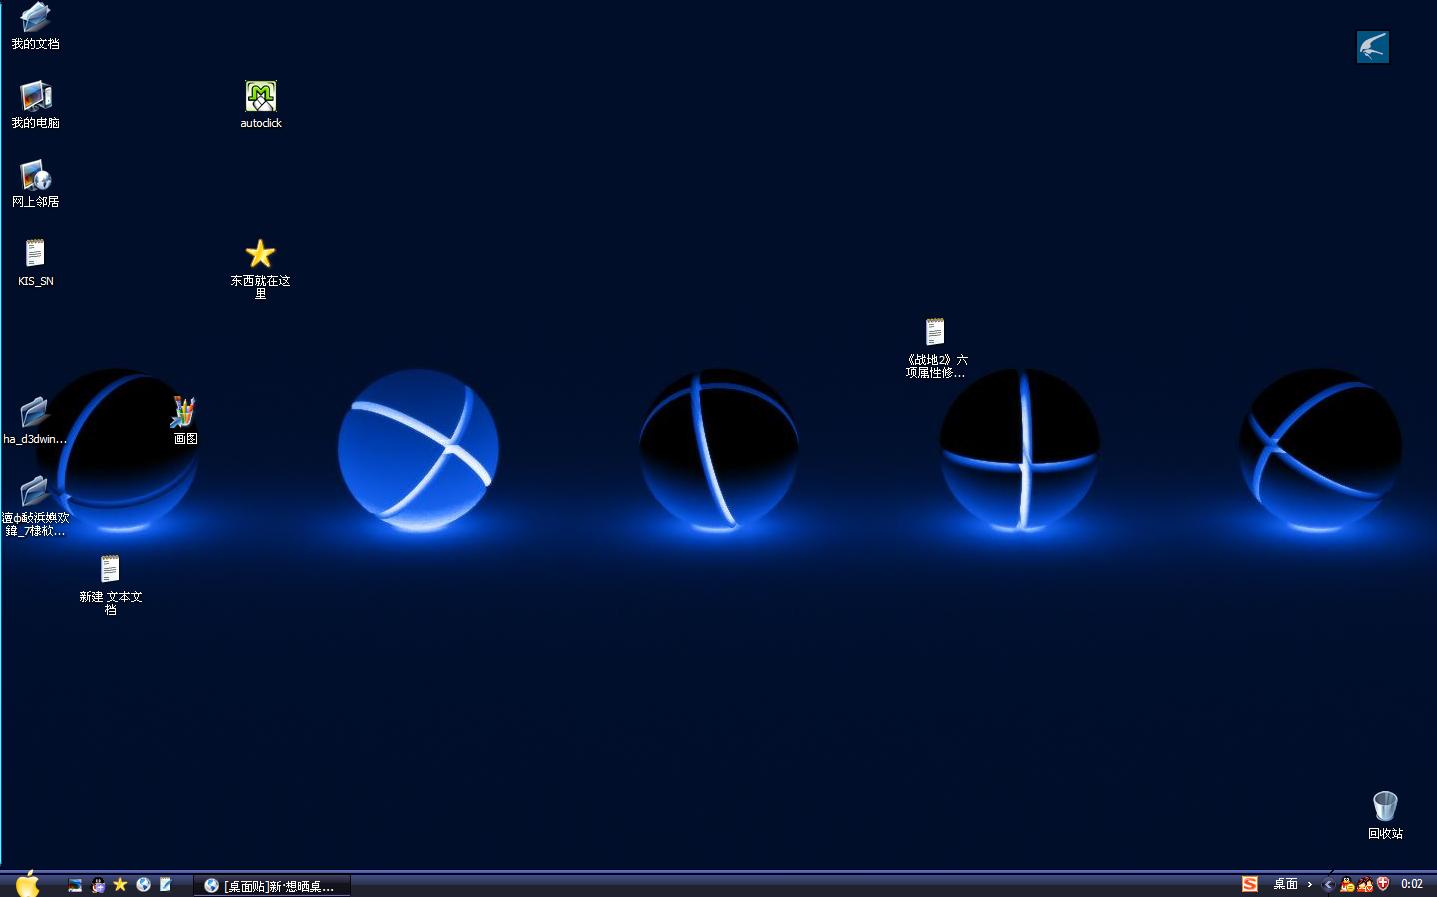1437x897 pixels.
Task: Click the two-person messenger tray icon
Action: tap(1365, 884)
